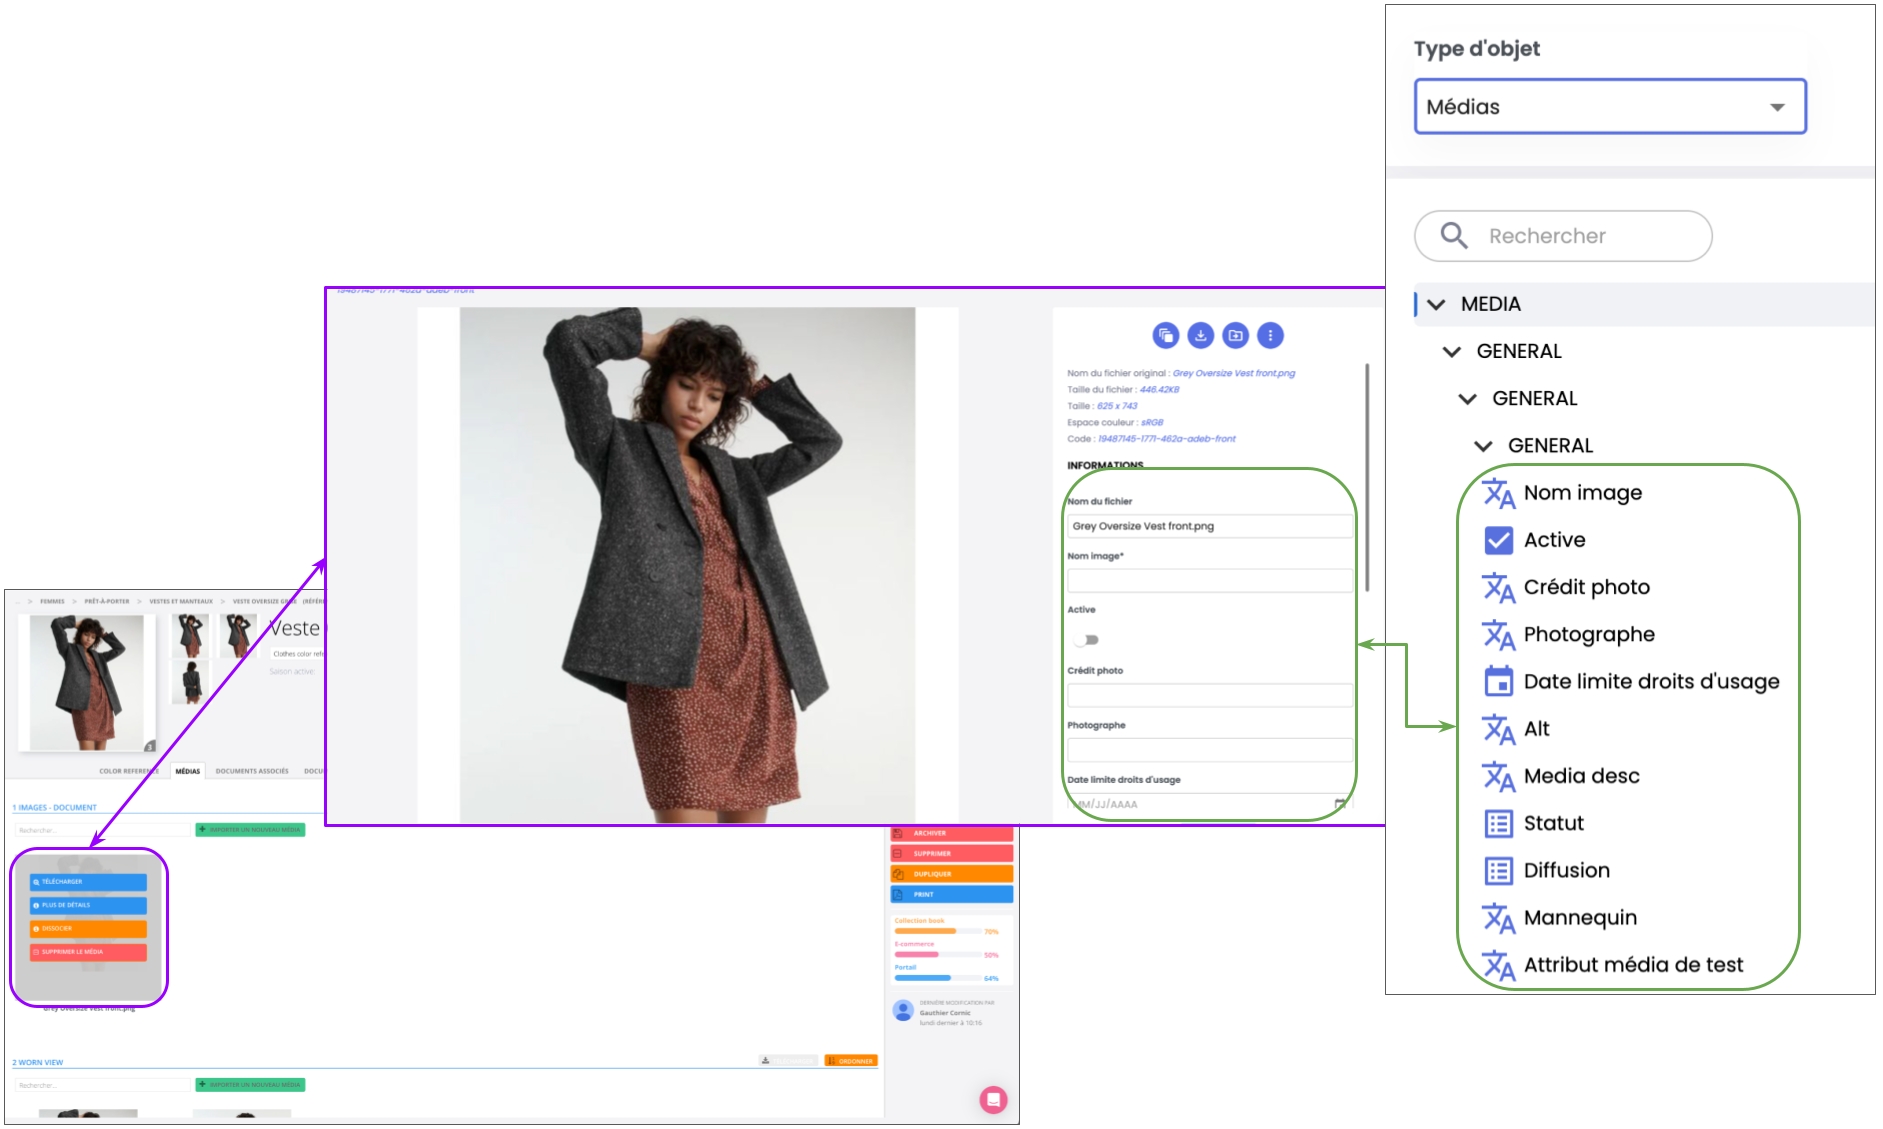Click the main product thumbnail on product page
The image size is (1883, 1129).
(87, 682)
